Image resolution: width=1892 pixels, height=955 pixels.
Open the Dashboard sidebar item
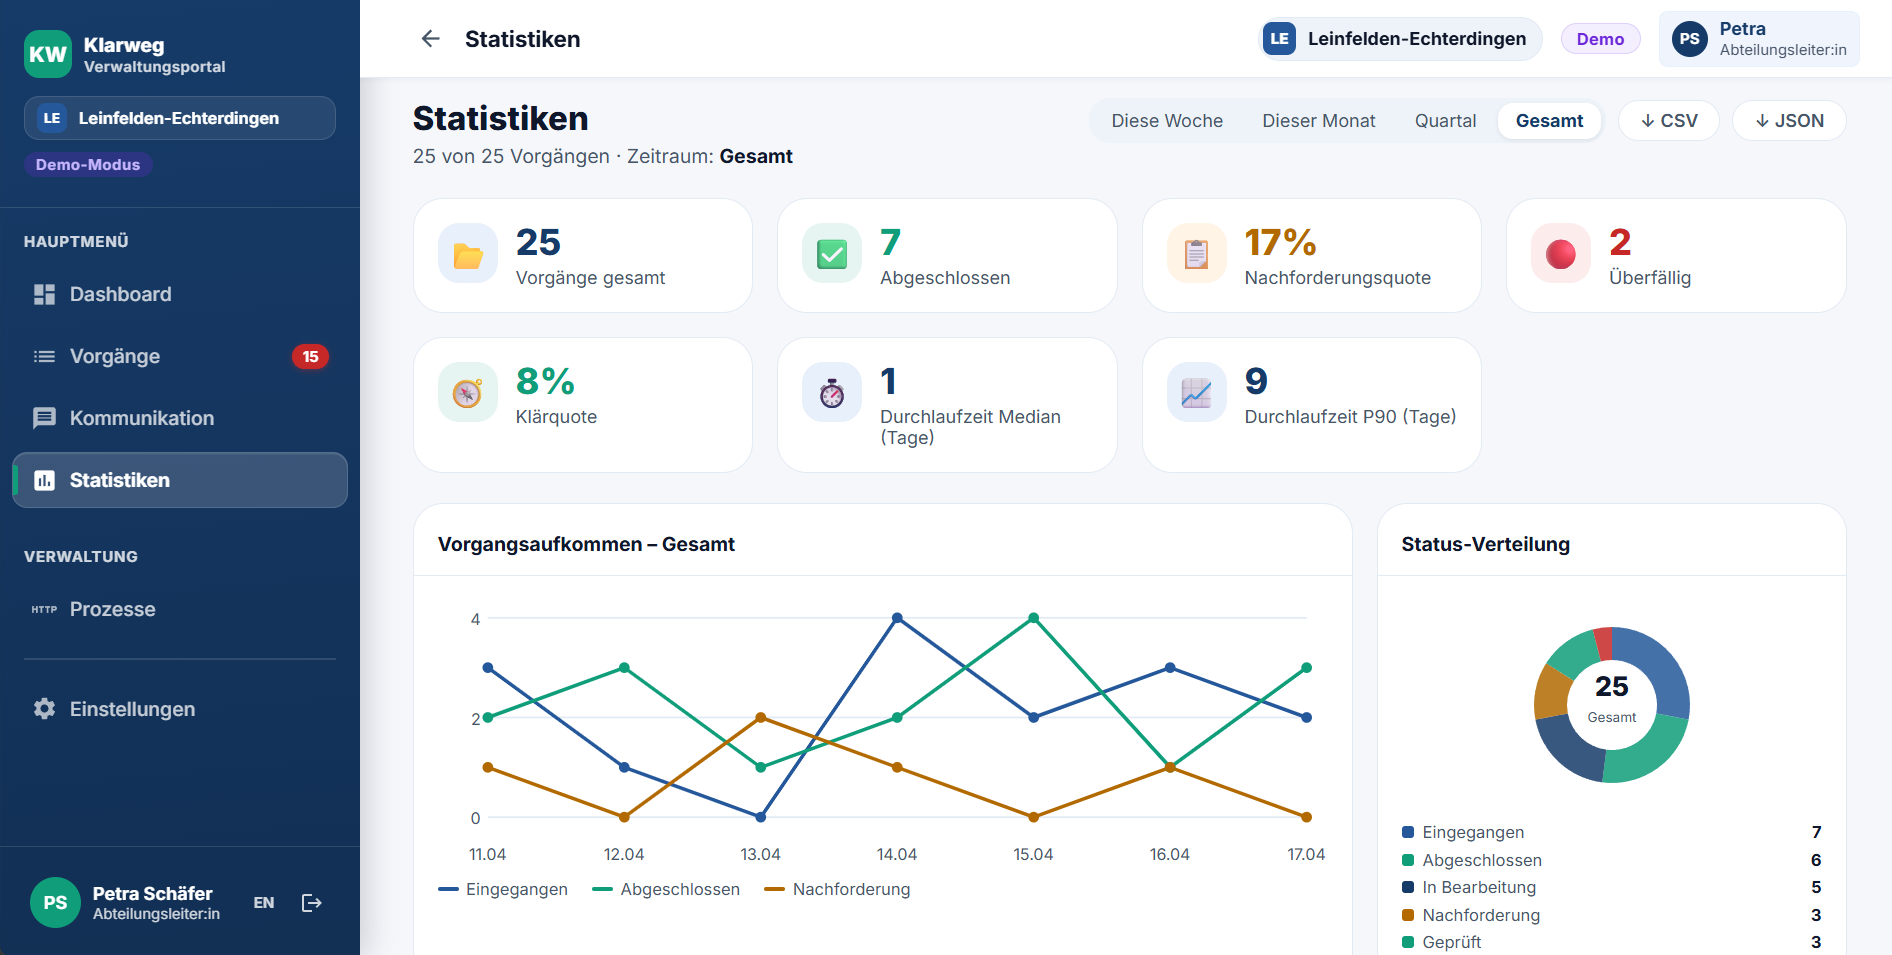(x=180, y=294)
